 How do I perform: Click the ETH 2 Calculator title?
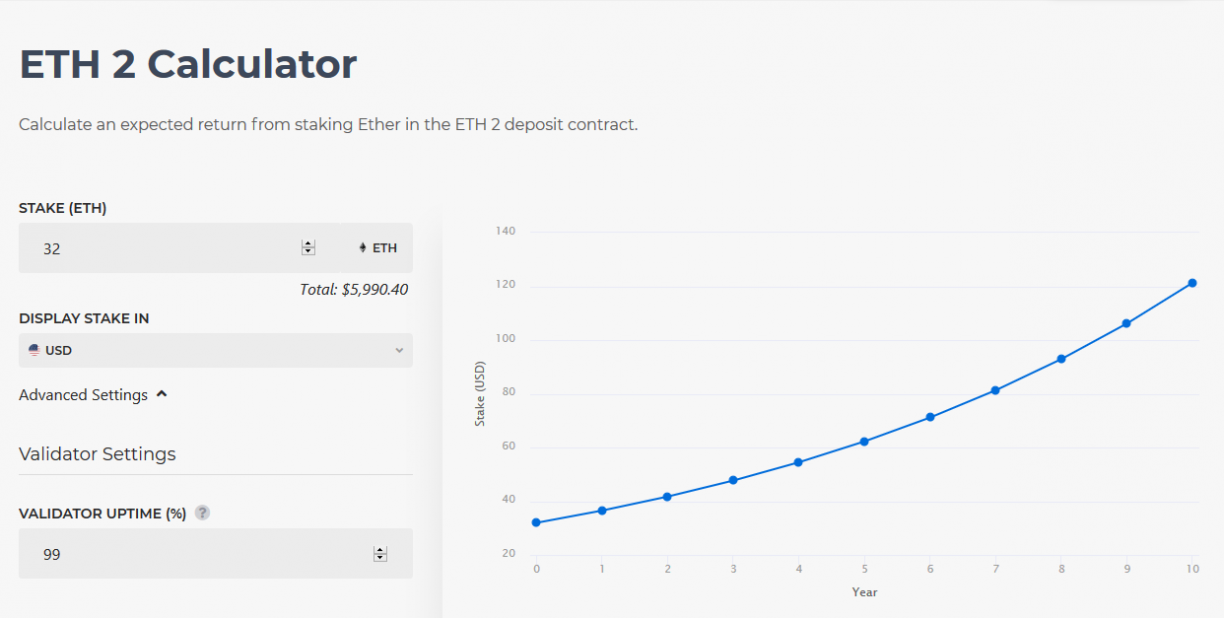tap(188, 63)
